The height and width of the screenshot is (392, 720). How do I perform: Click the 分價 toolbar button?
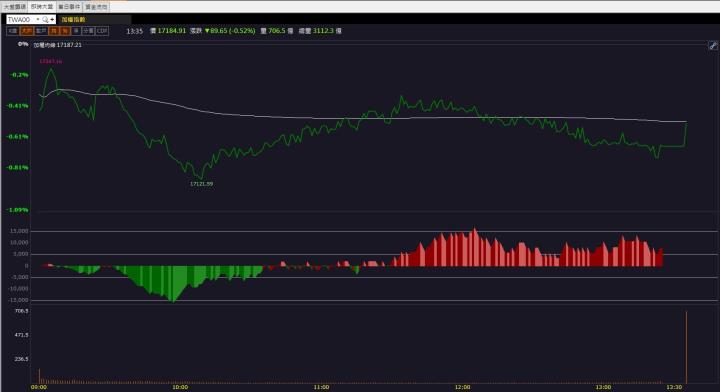[x=88, y=31]
